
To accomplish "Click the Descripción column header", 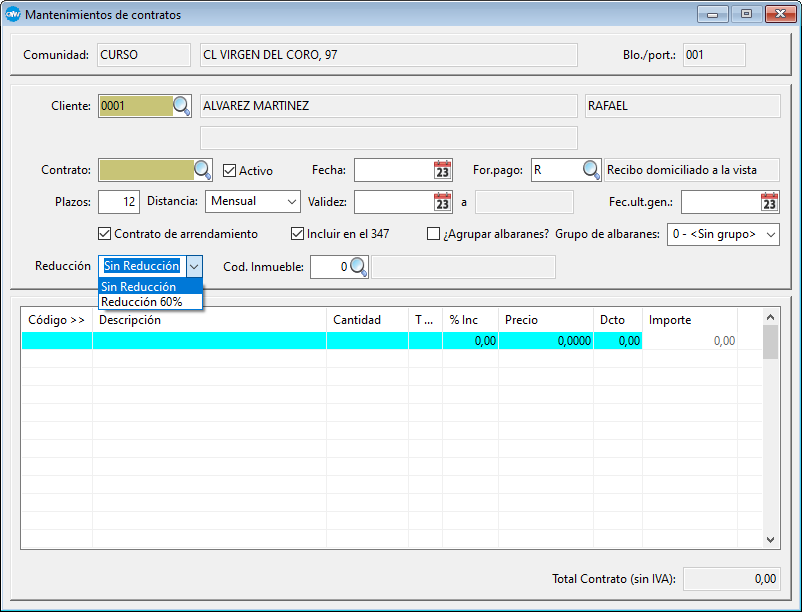I will [130, 320].
